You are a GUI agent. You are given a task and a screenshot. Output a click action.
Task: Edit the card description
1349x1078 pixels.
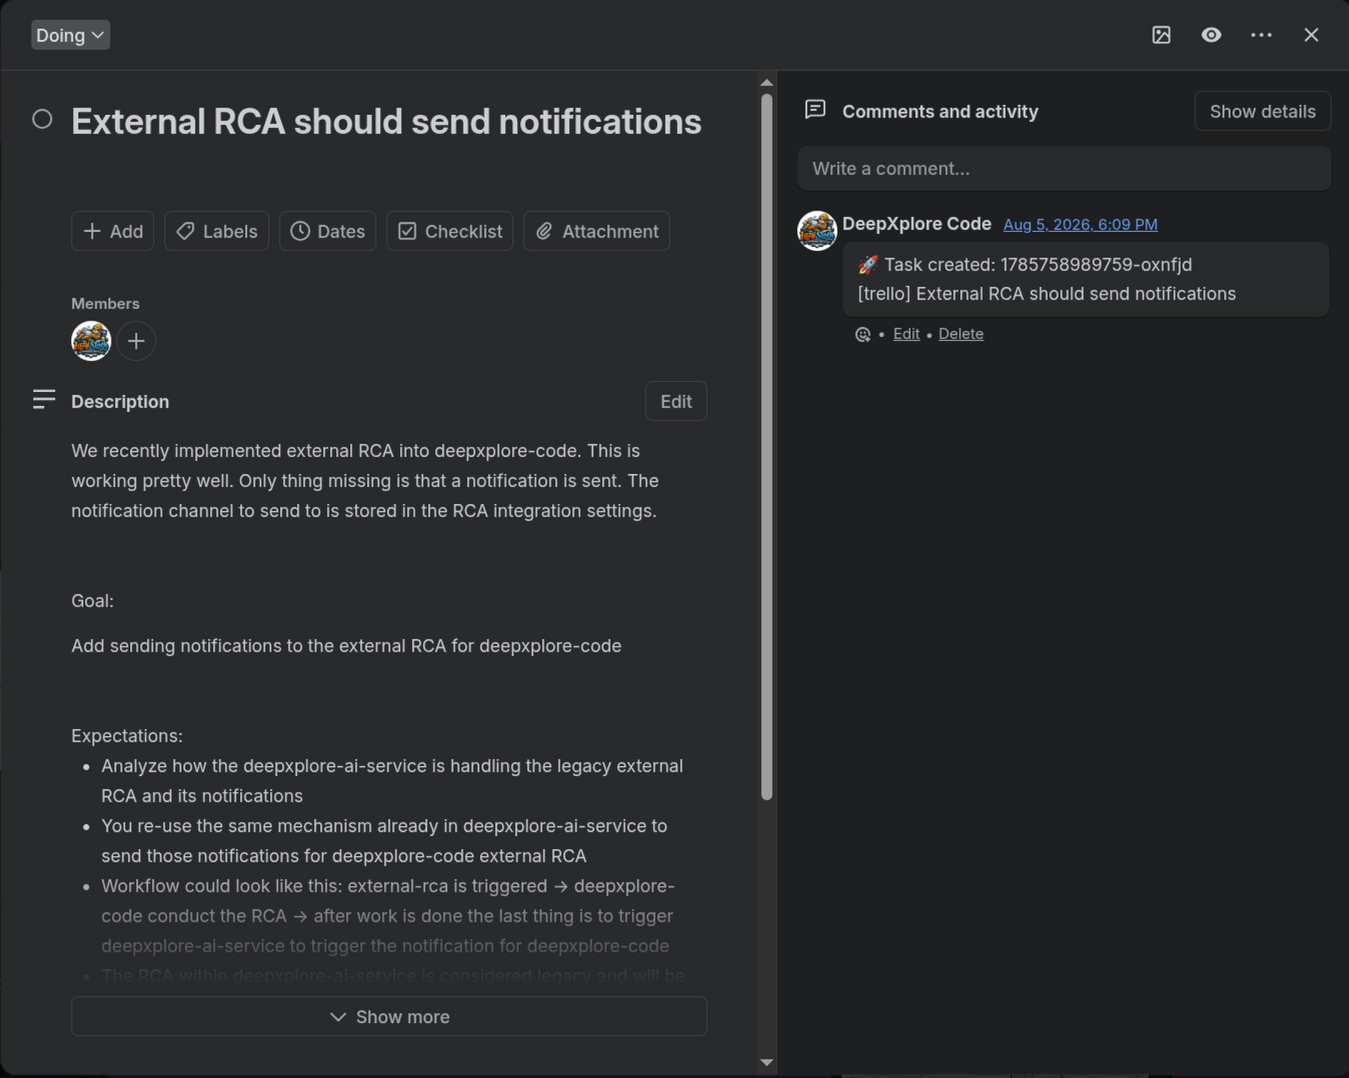pos(676,401)
